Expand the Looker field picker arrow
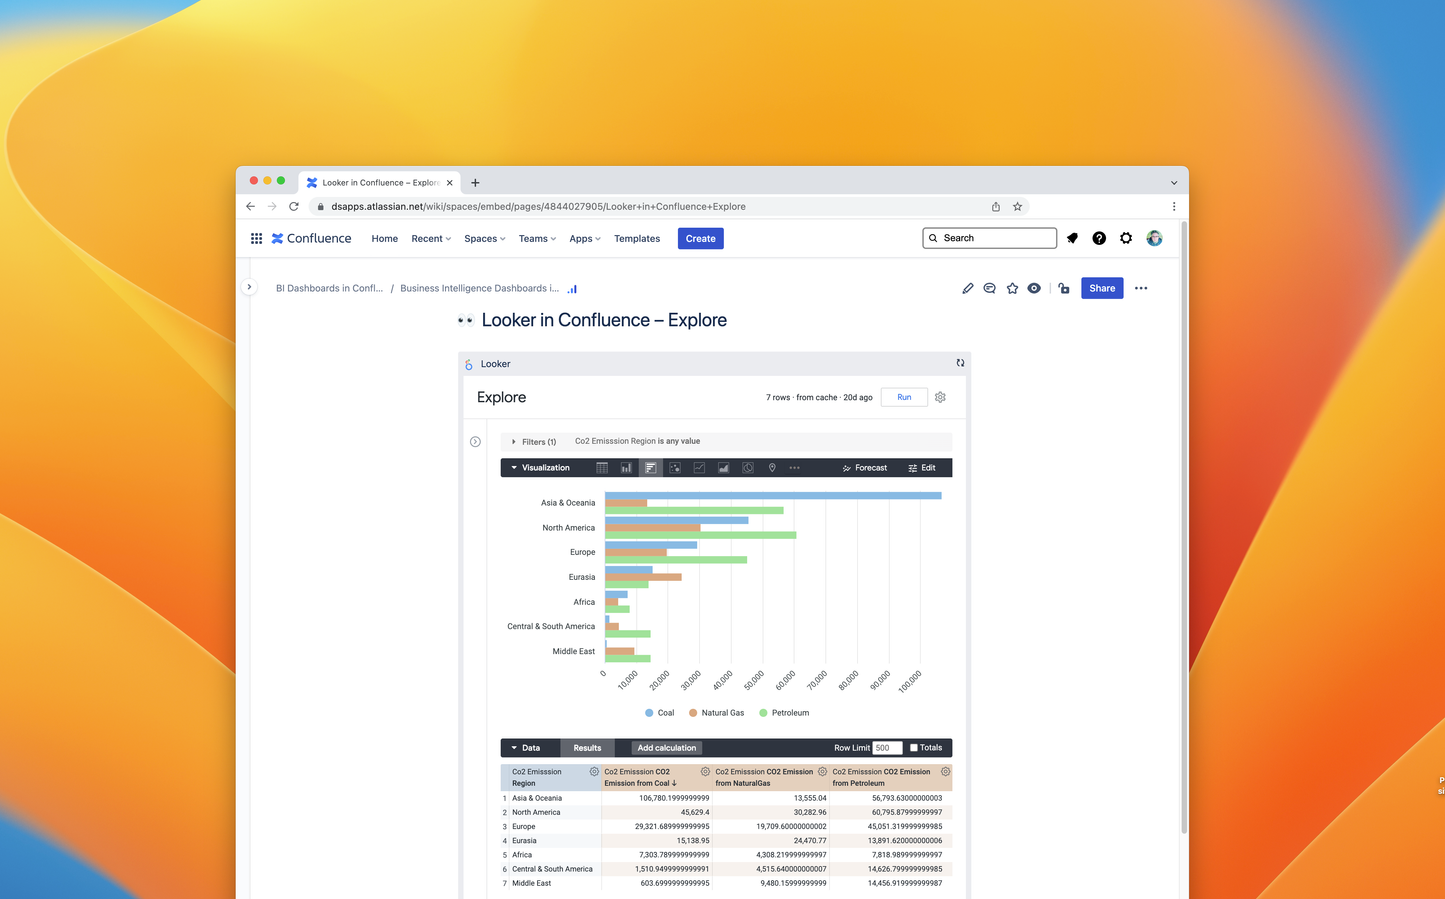The image size is (1445, 899). (x=475, y=442)
